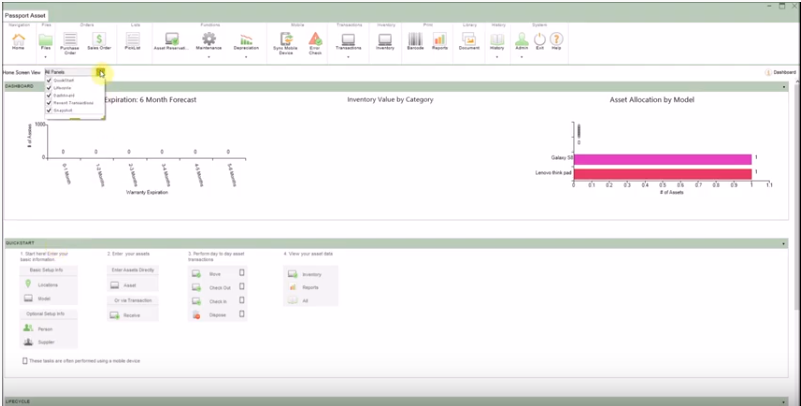Open the Barcode print tool

415,41
